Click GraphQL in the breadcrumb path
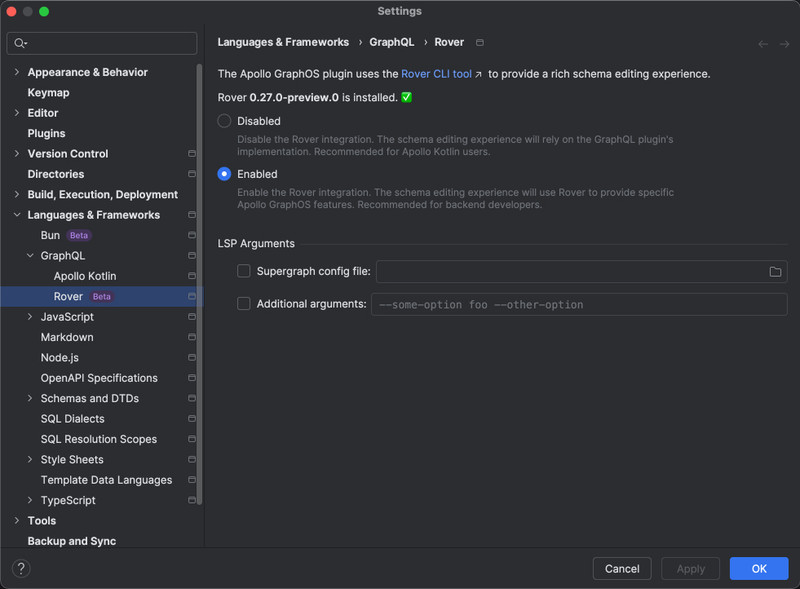The width and height of the screenshot is (800, 589). [392, 42]
